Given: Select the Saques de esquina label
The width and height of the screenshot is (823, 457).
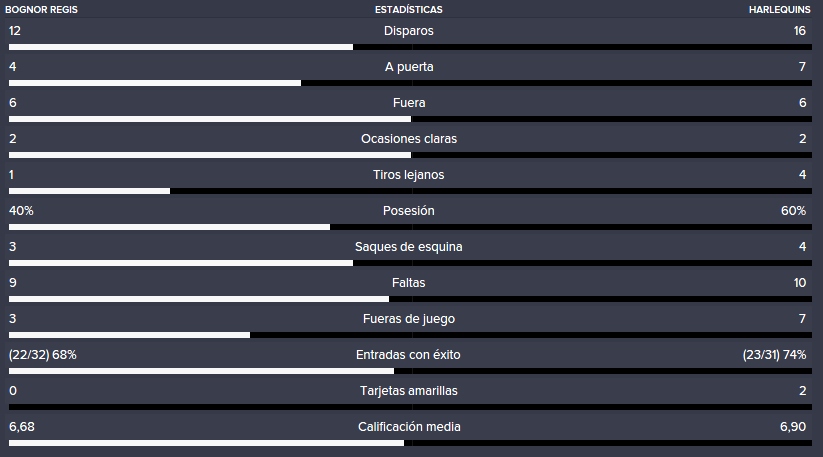Looking at the screenshot, I should 408,247.
